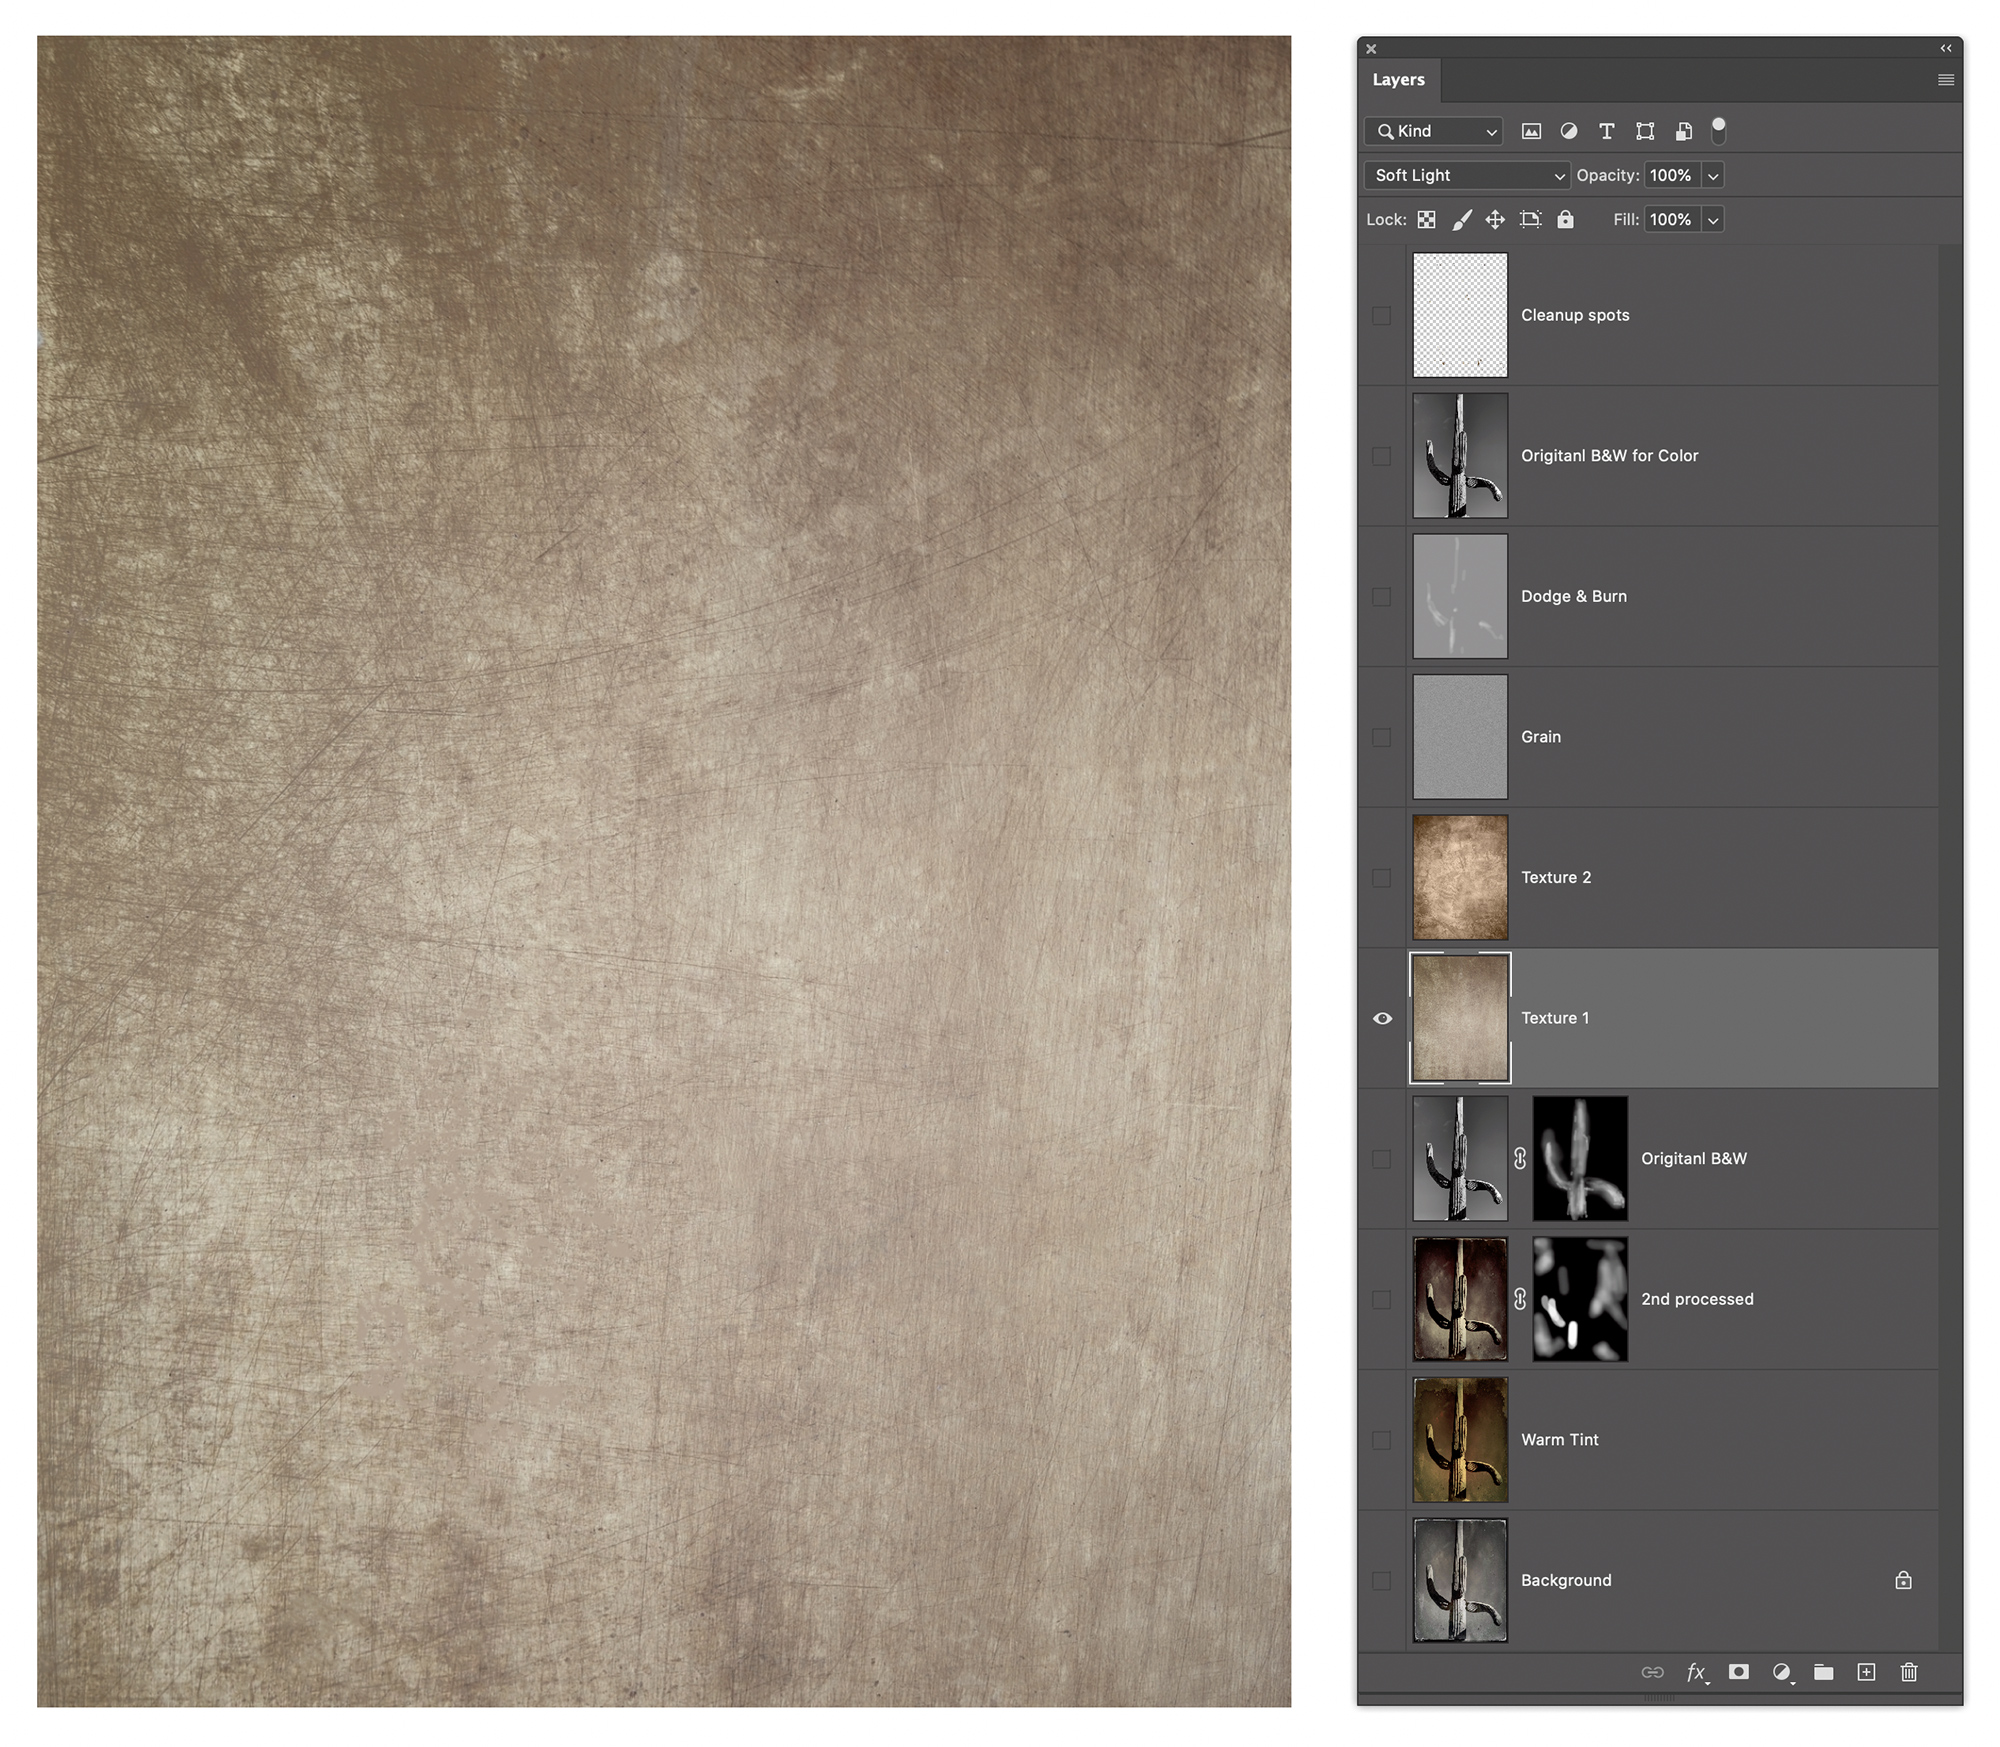
Task: Hide the Texture 1 layer
Action: pos(1382,1018)
